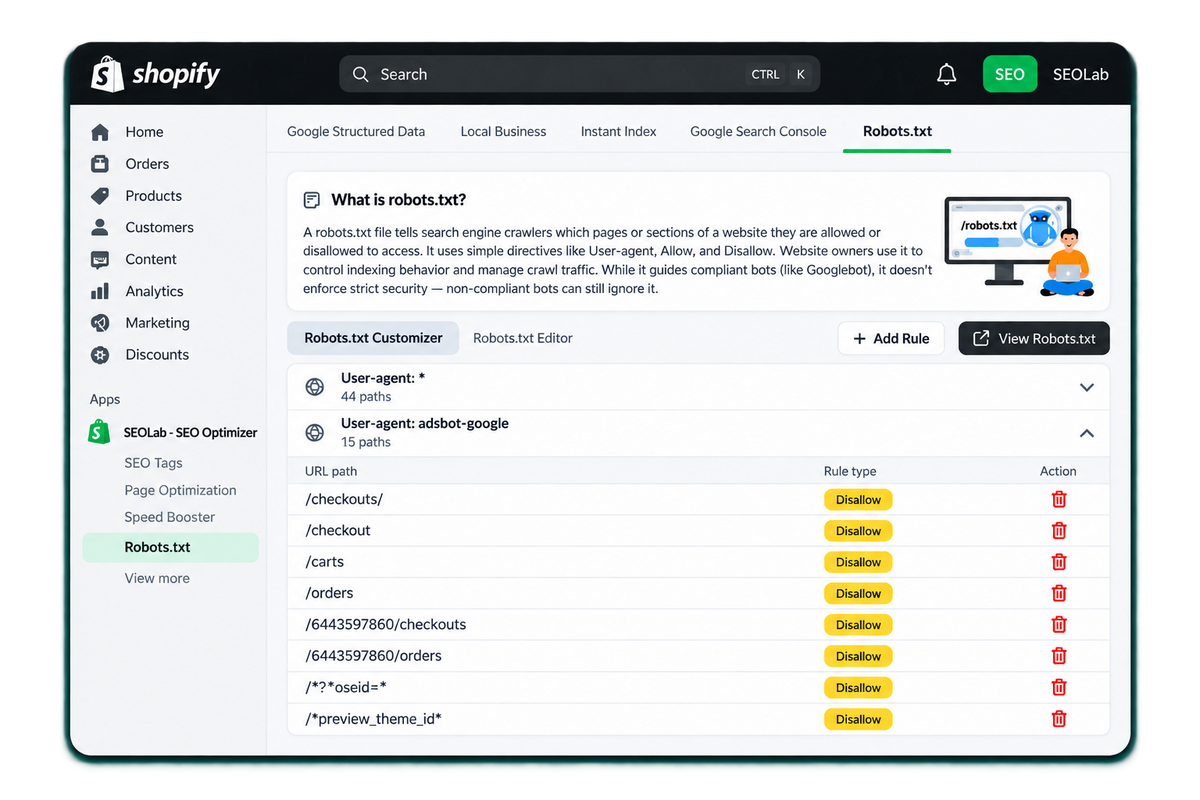
Task: Open Google Search Console tab
Action: pos(758,131)
